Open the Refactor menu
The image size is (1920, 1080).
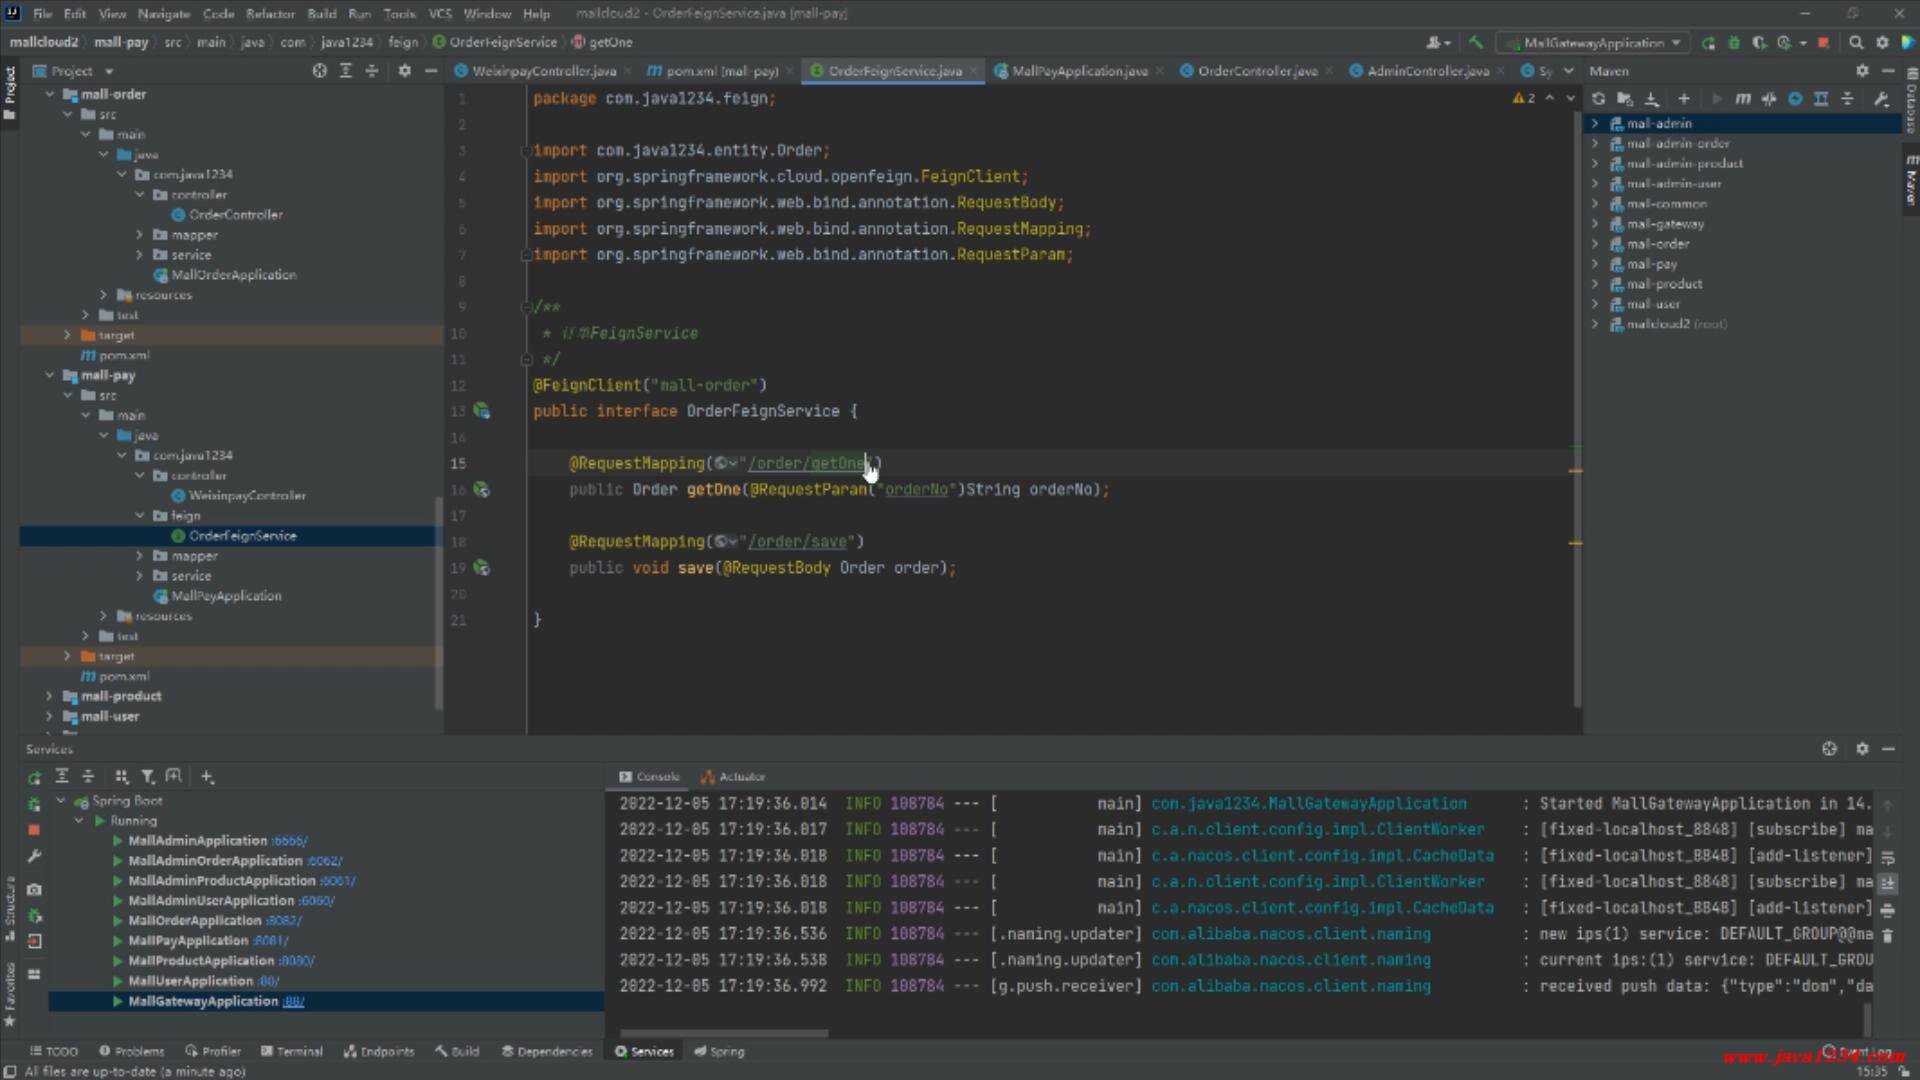point(270,14)
